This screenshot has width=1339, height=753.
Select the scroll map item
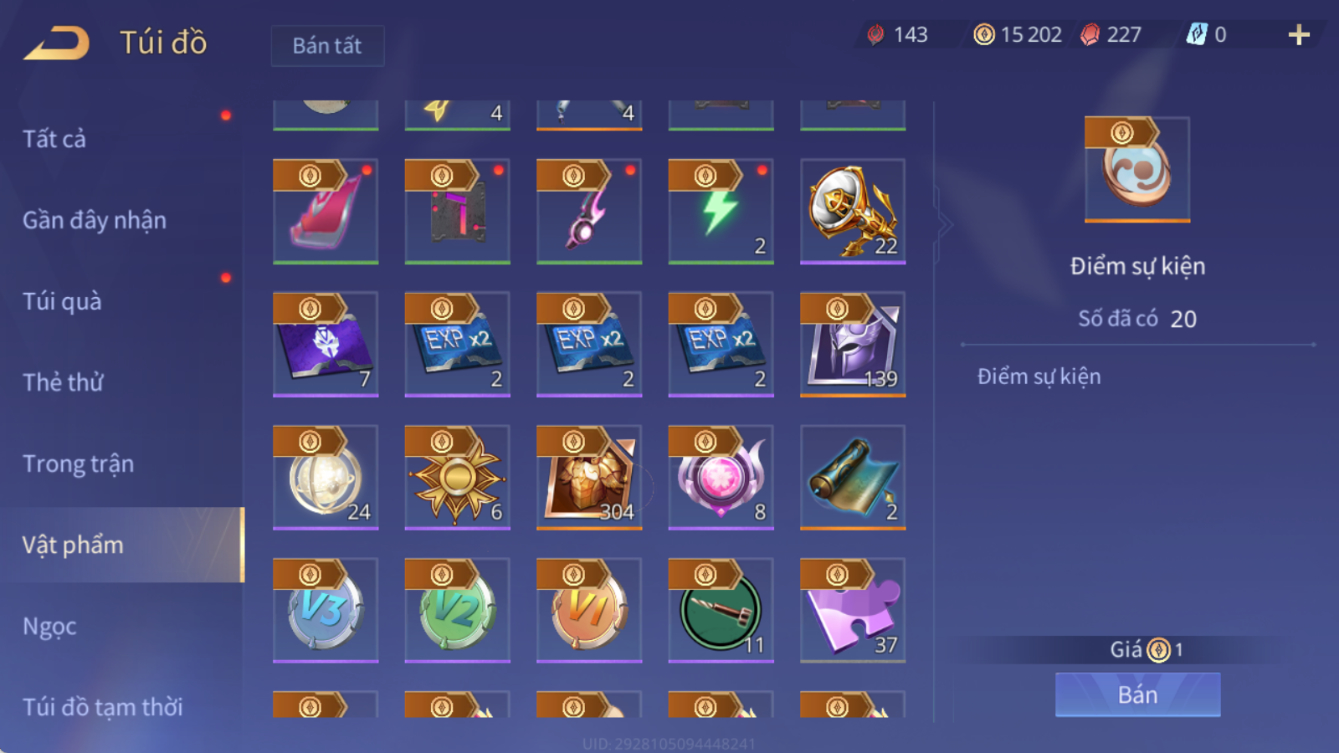point(853,478)
